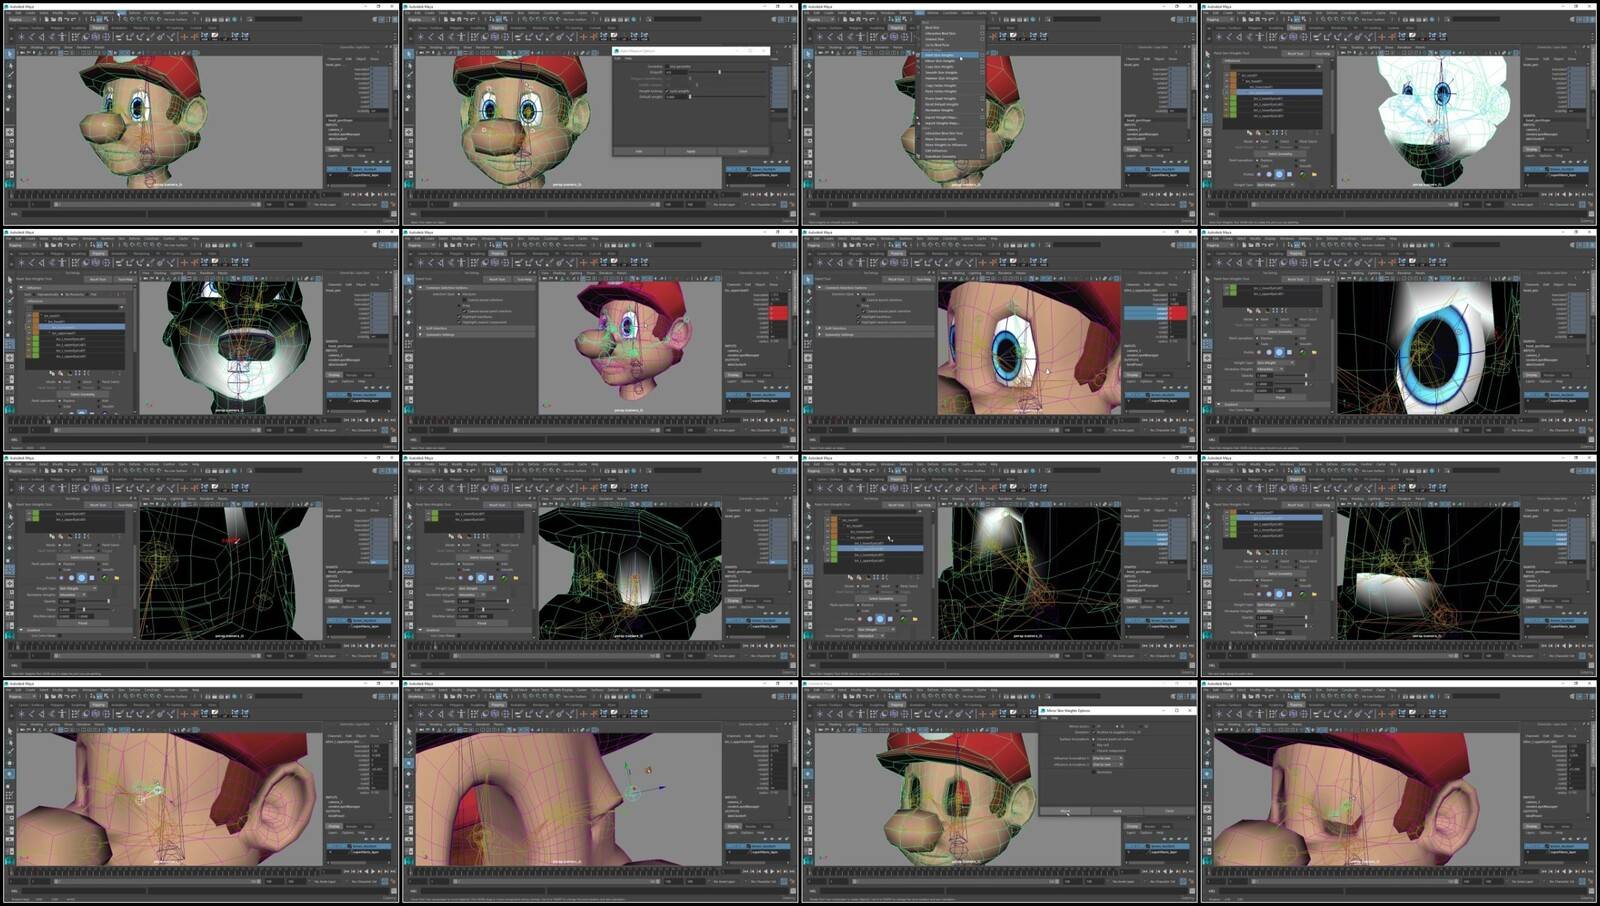Select Mirror across XY radio button
The image size is (1600, 906).
[x=1093, y=726]
